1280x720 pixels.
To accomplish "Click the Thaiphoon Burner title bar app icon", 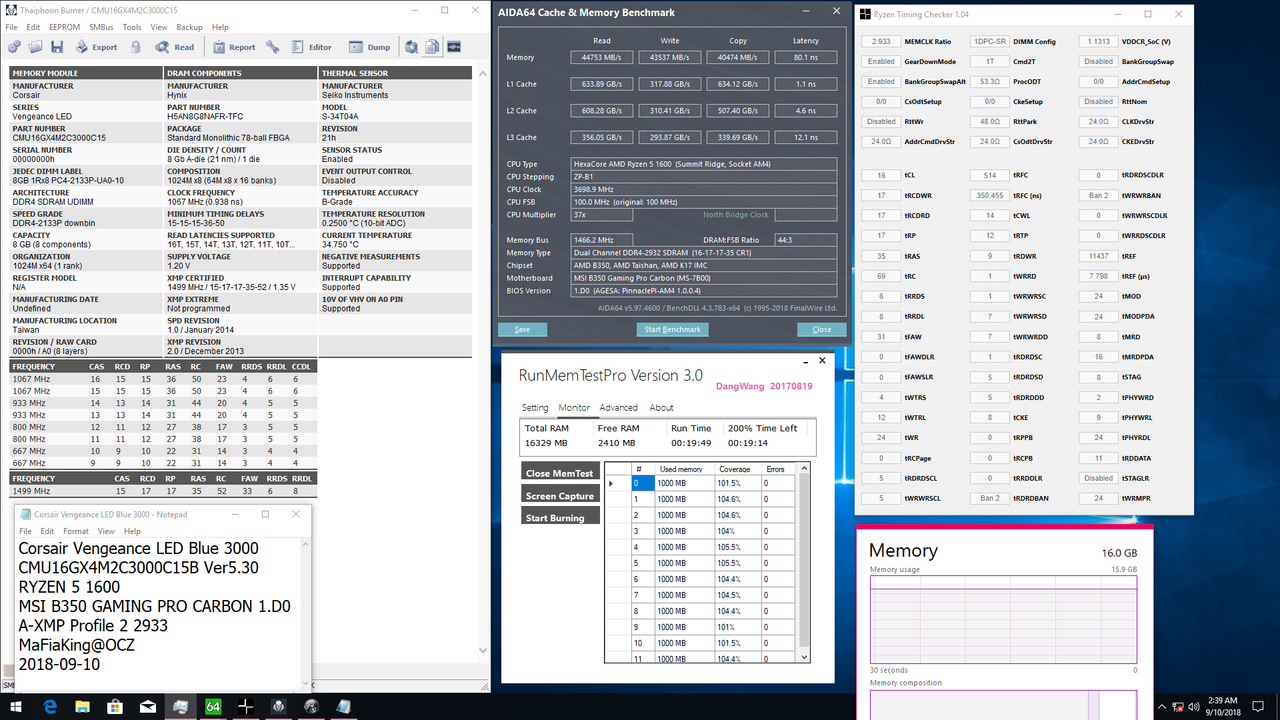I will 11,10.
